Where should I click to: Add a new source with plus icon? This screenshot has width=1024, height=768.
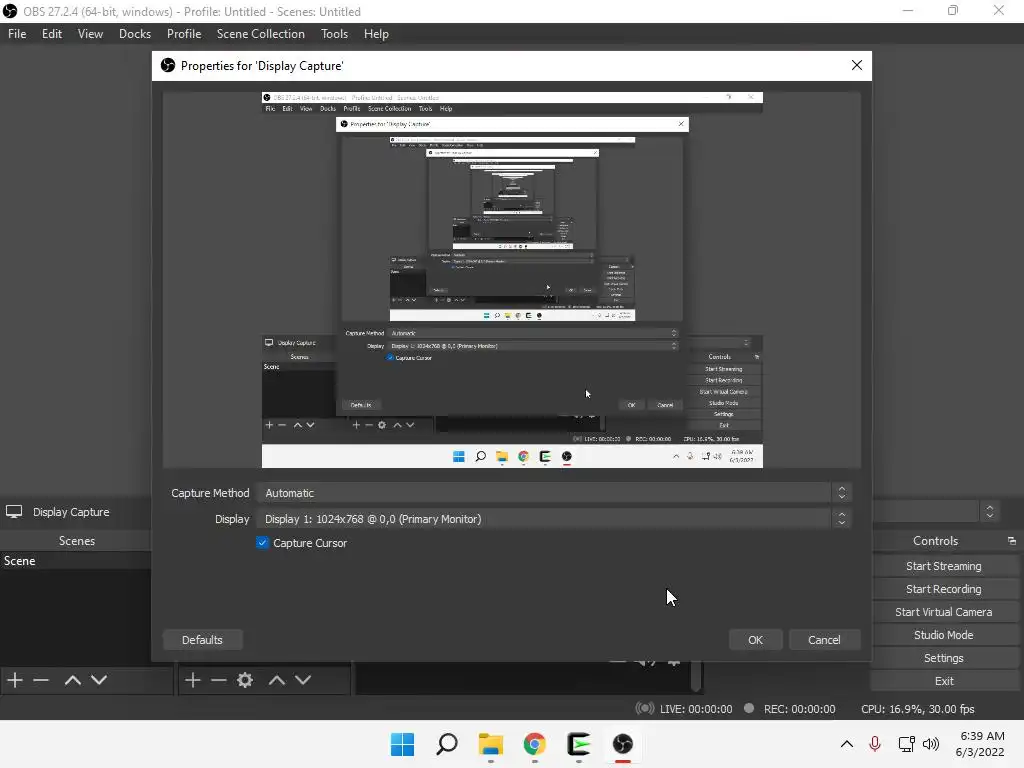coord(193,680)
